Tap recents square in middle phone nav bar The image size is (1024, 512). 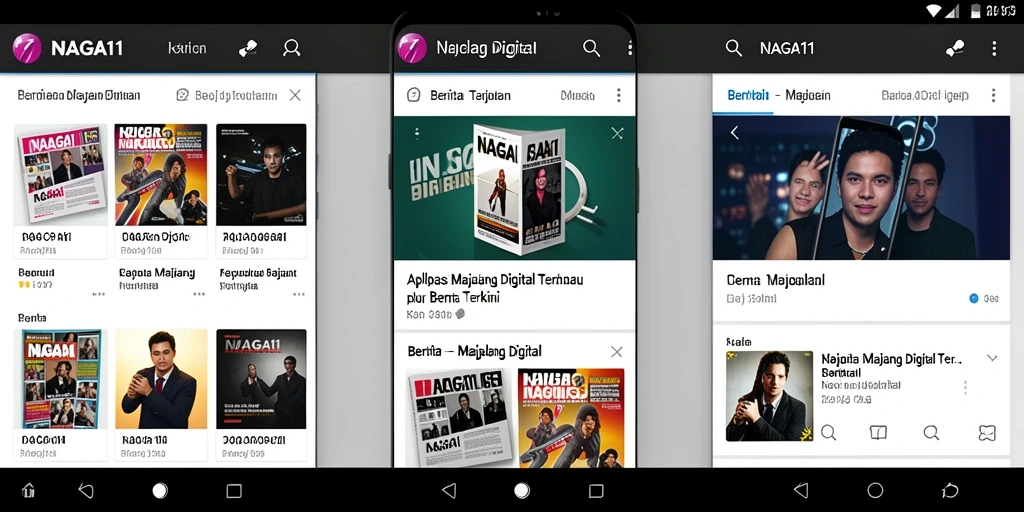coord(596,491)
